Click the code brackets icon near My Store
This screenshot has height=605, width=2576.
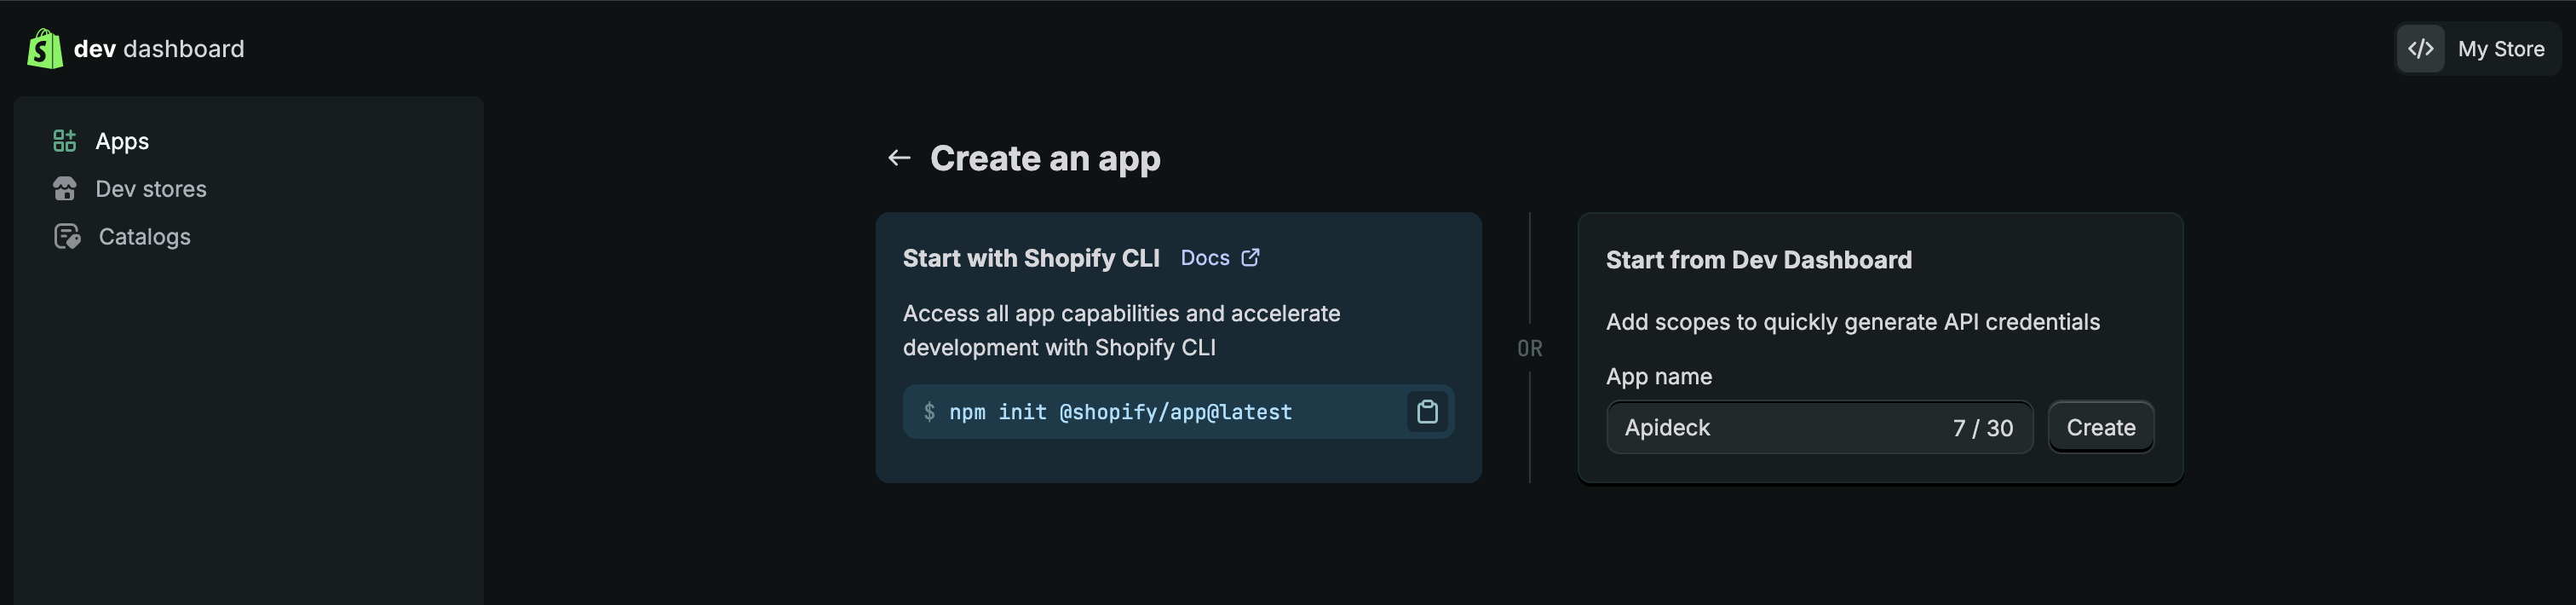[2420, 48]
